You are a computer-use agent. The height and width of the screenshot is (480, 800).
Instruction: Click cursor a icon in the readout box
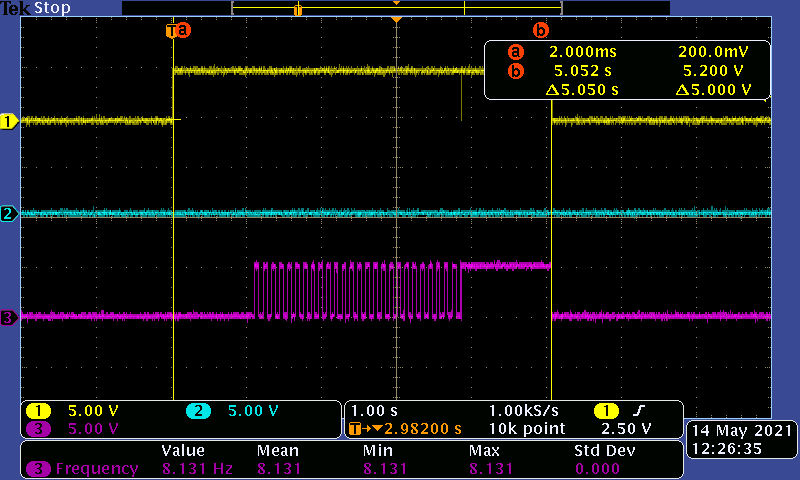[516, 52]
